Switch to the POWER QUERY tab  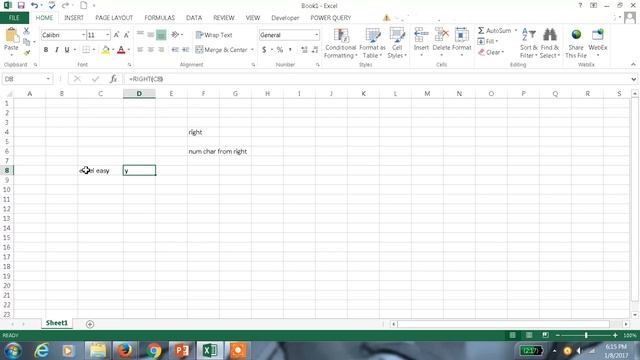[331, 18]
